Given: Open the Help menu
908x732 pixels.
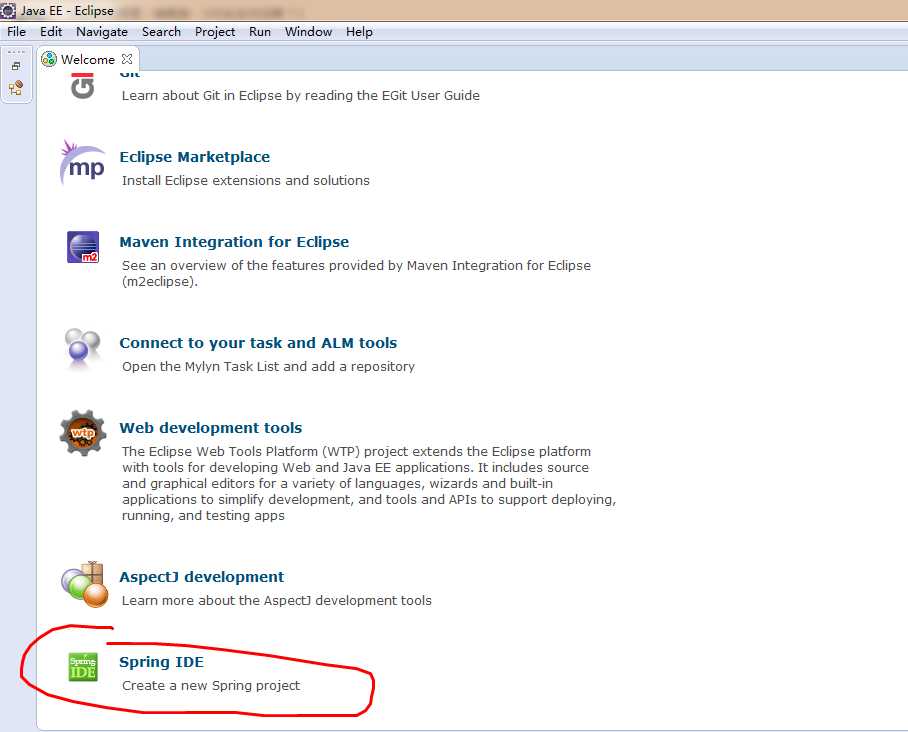Looking at the screenshot, I should pyautogui.click(x=359, y=32).
